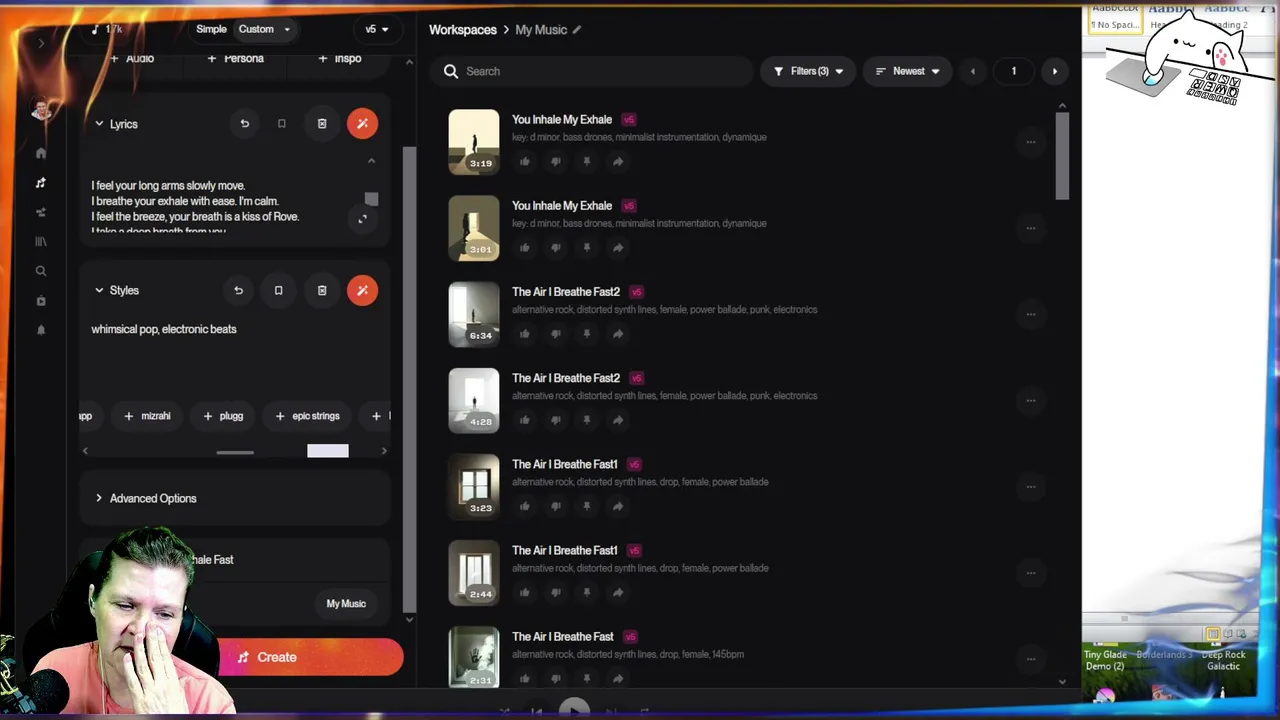Go to the previous page of songs
The image size is (1280, 720).
(973, 71)
